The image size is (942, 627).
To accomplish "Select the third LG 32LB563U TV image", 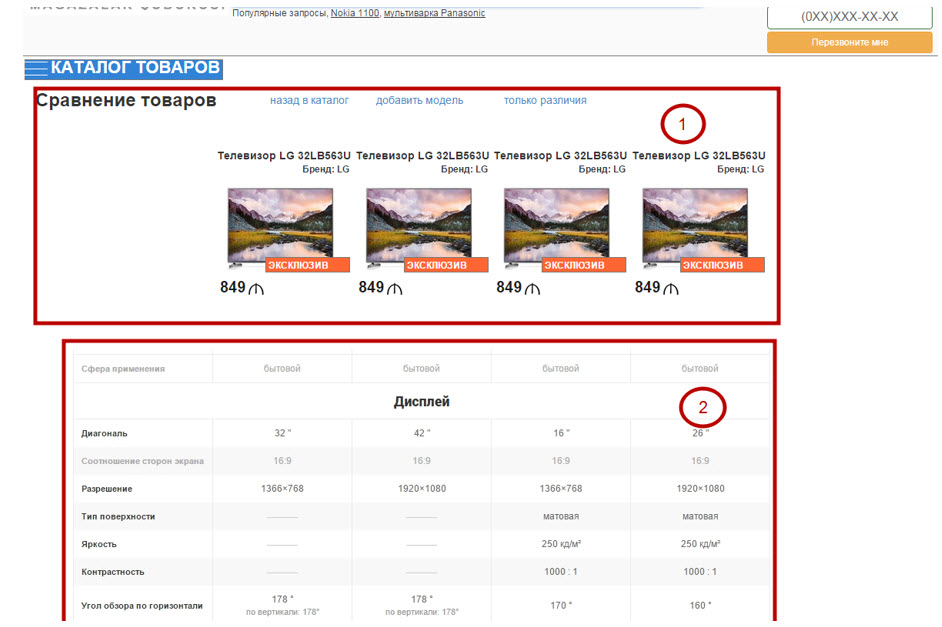I will tap(557, 225).
